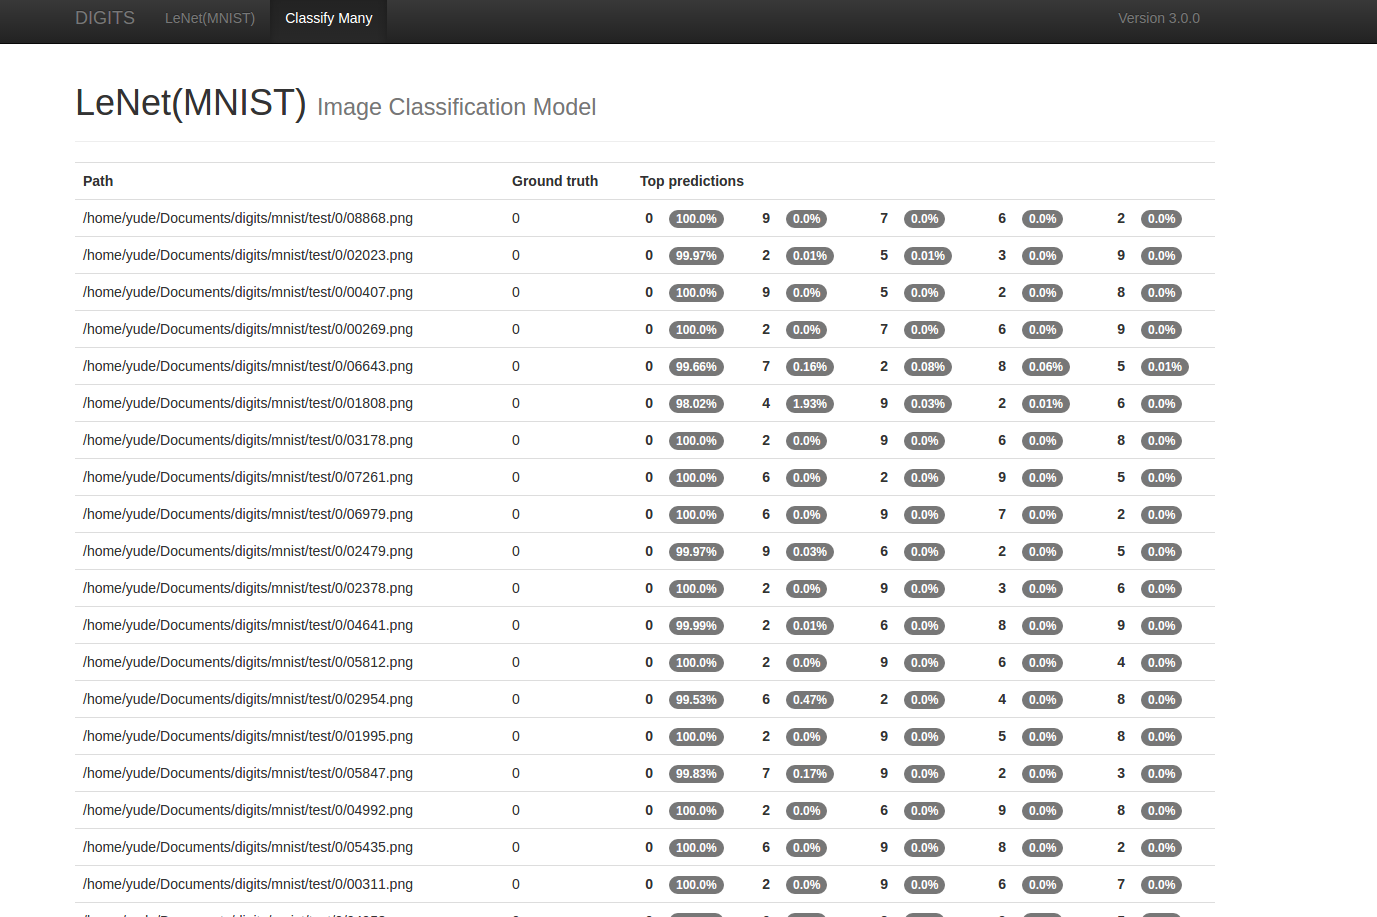The image size is (1377, 917).
Task: Click the 99.53% badge in 02954.png row
Action: point(696,700)
